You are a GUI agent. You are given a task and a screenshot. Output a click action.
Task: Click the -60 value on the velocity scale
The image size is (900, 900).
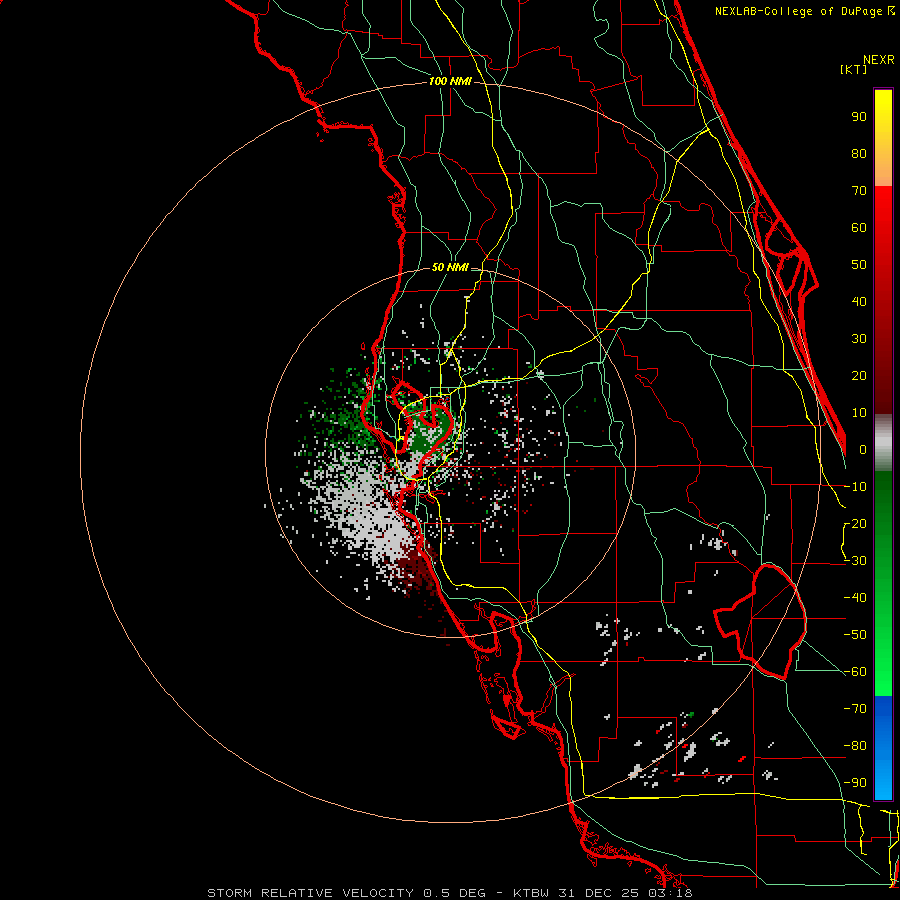[855, 672]
